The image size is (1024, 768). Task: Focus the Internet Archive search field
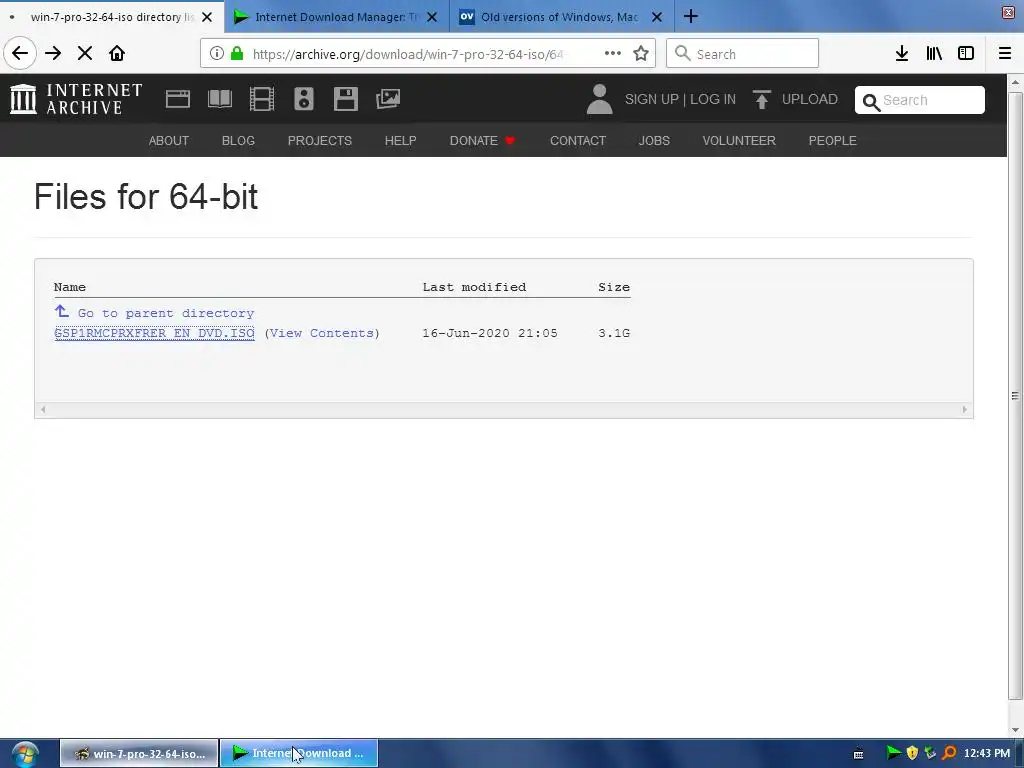point(920,100)
